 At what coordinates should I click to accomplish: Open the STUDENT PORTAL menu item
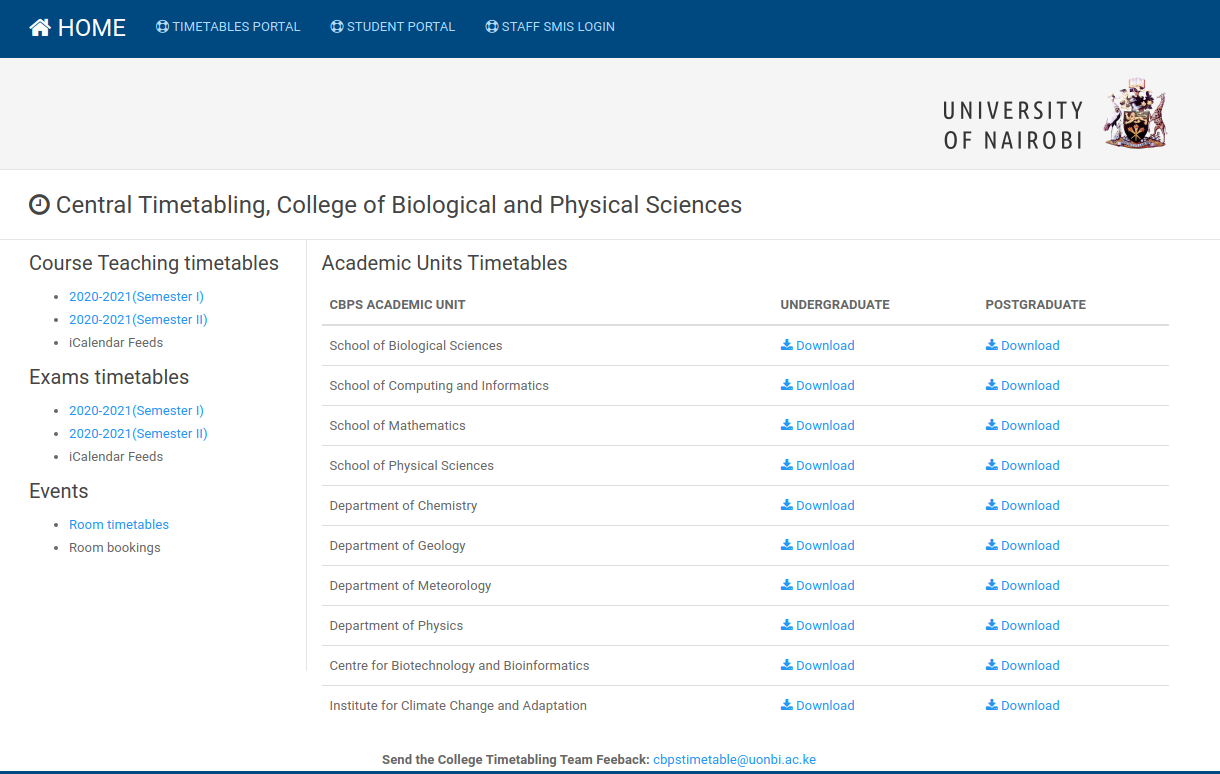coord(400,27)
